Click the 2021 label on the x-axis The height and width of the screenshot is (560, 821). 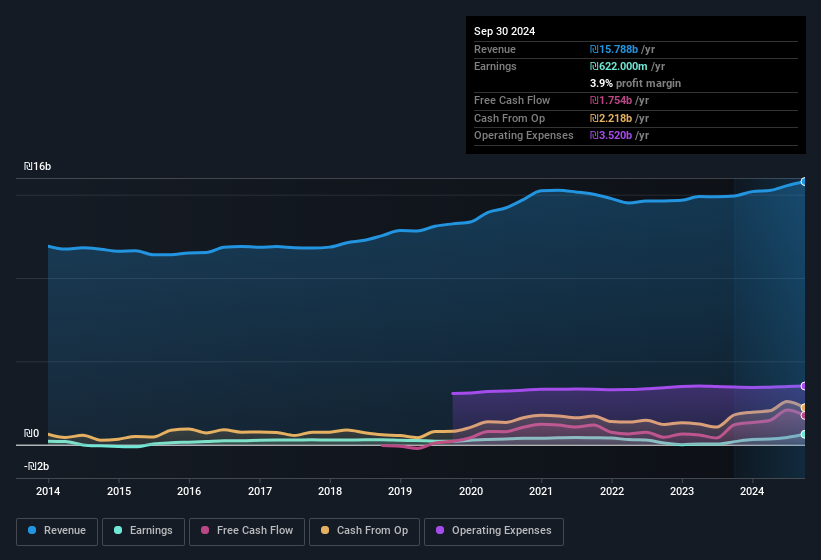(541, 491)
